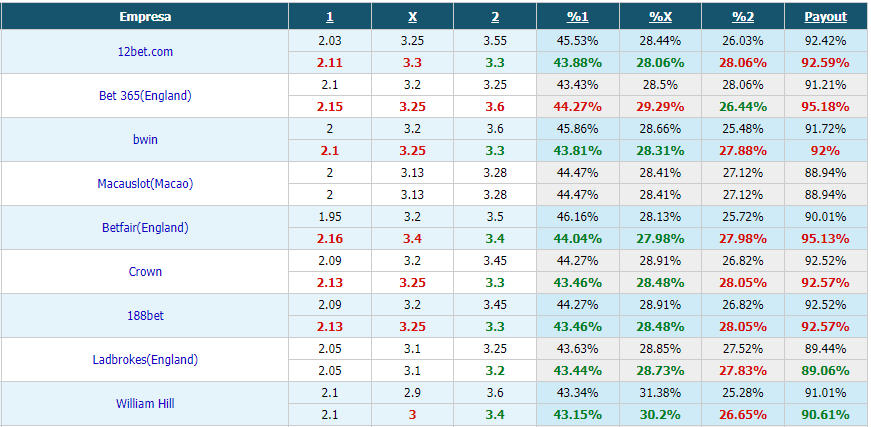Sort by the Payout column header
This screenshot has width=871, height=427.
point(826,17)
